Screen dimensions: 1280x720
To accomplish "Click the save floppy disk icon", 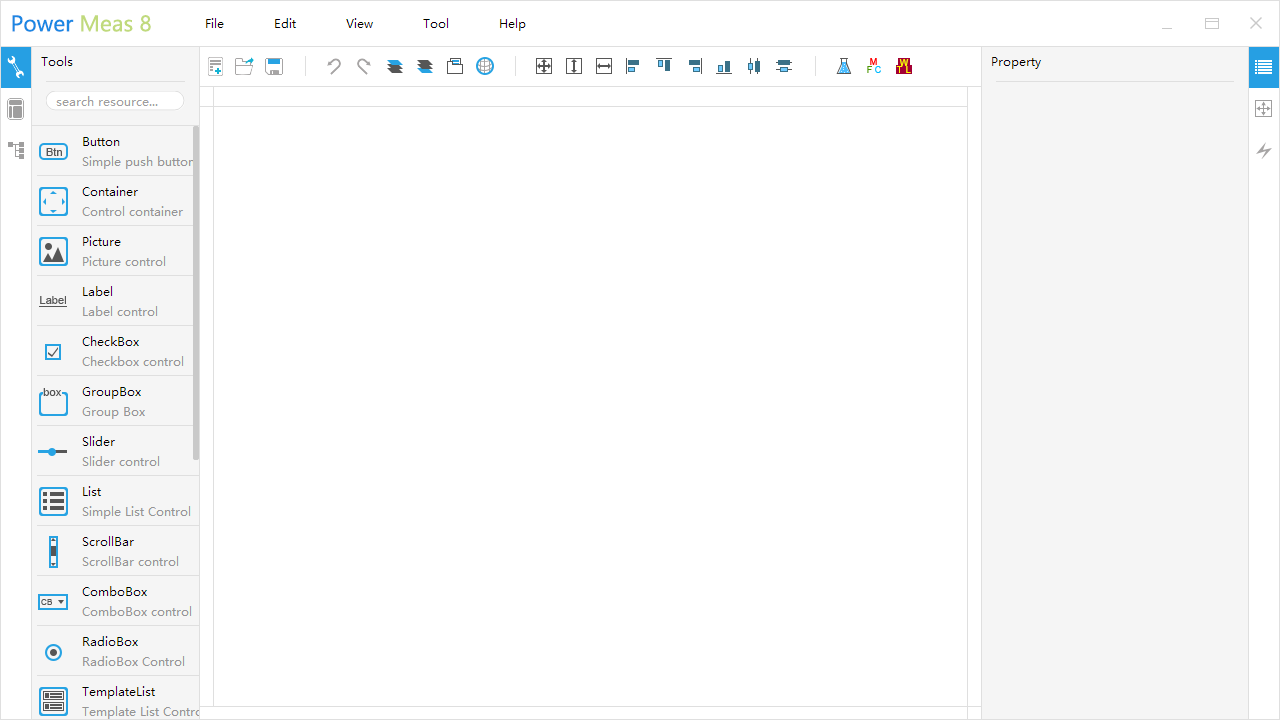I will click(274, 67).
